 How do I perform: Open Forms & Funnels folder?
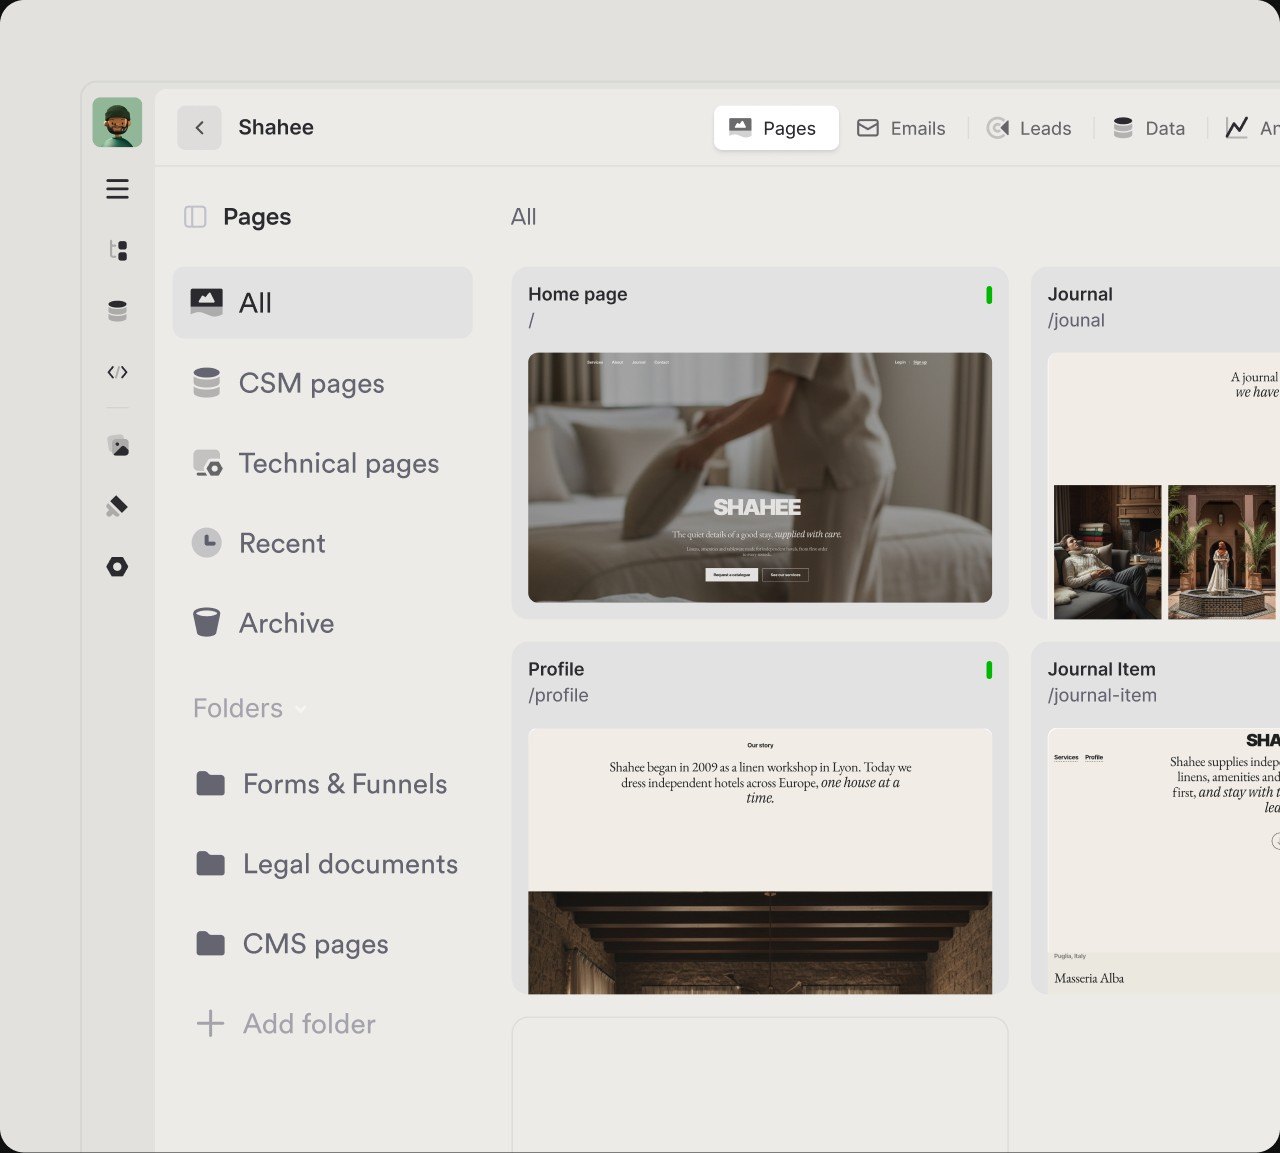click(322, 784)
